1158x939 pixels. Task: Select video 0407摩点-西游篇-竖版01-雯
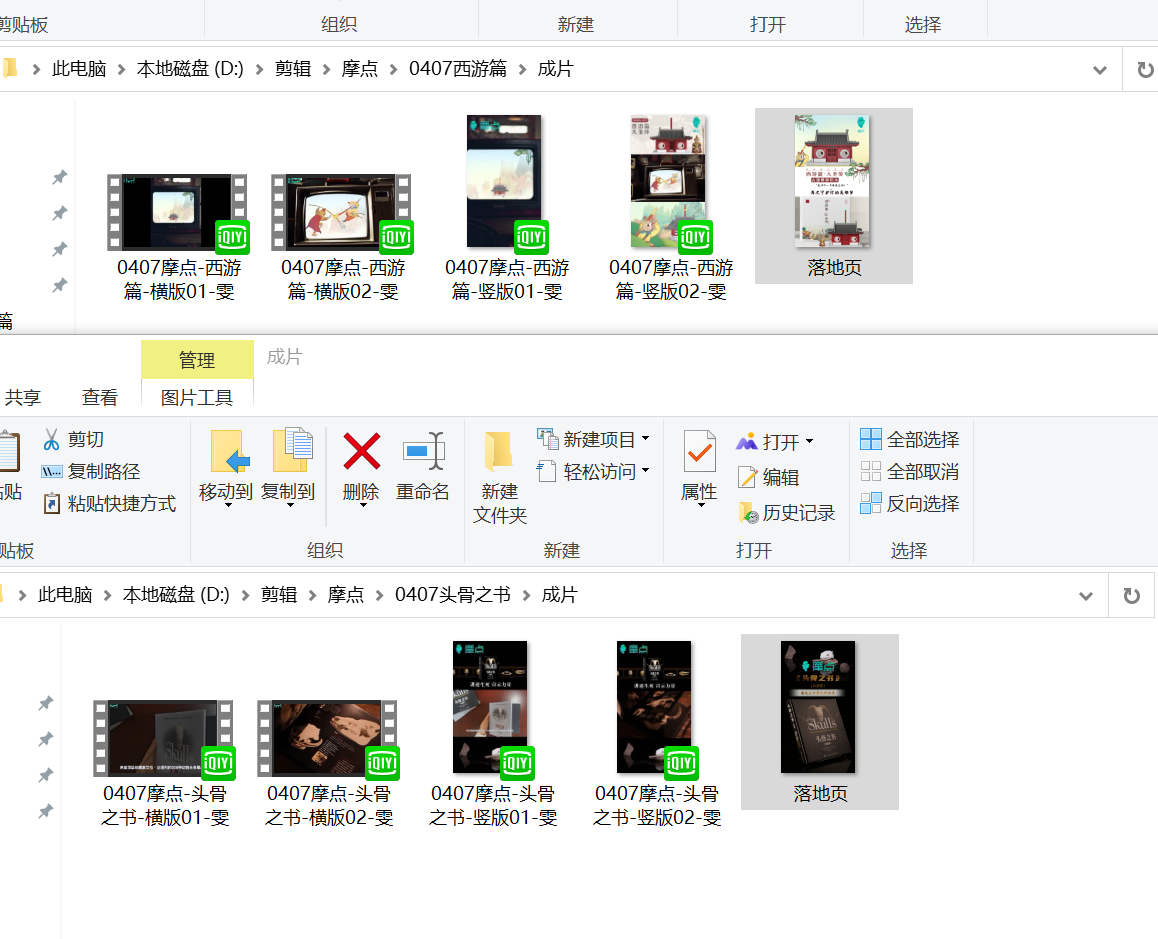pos(506,208)
